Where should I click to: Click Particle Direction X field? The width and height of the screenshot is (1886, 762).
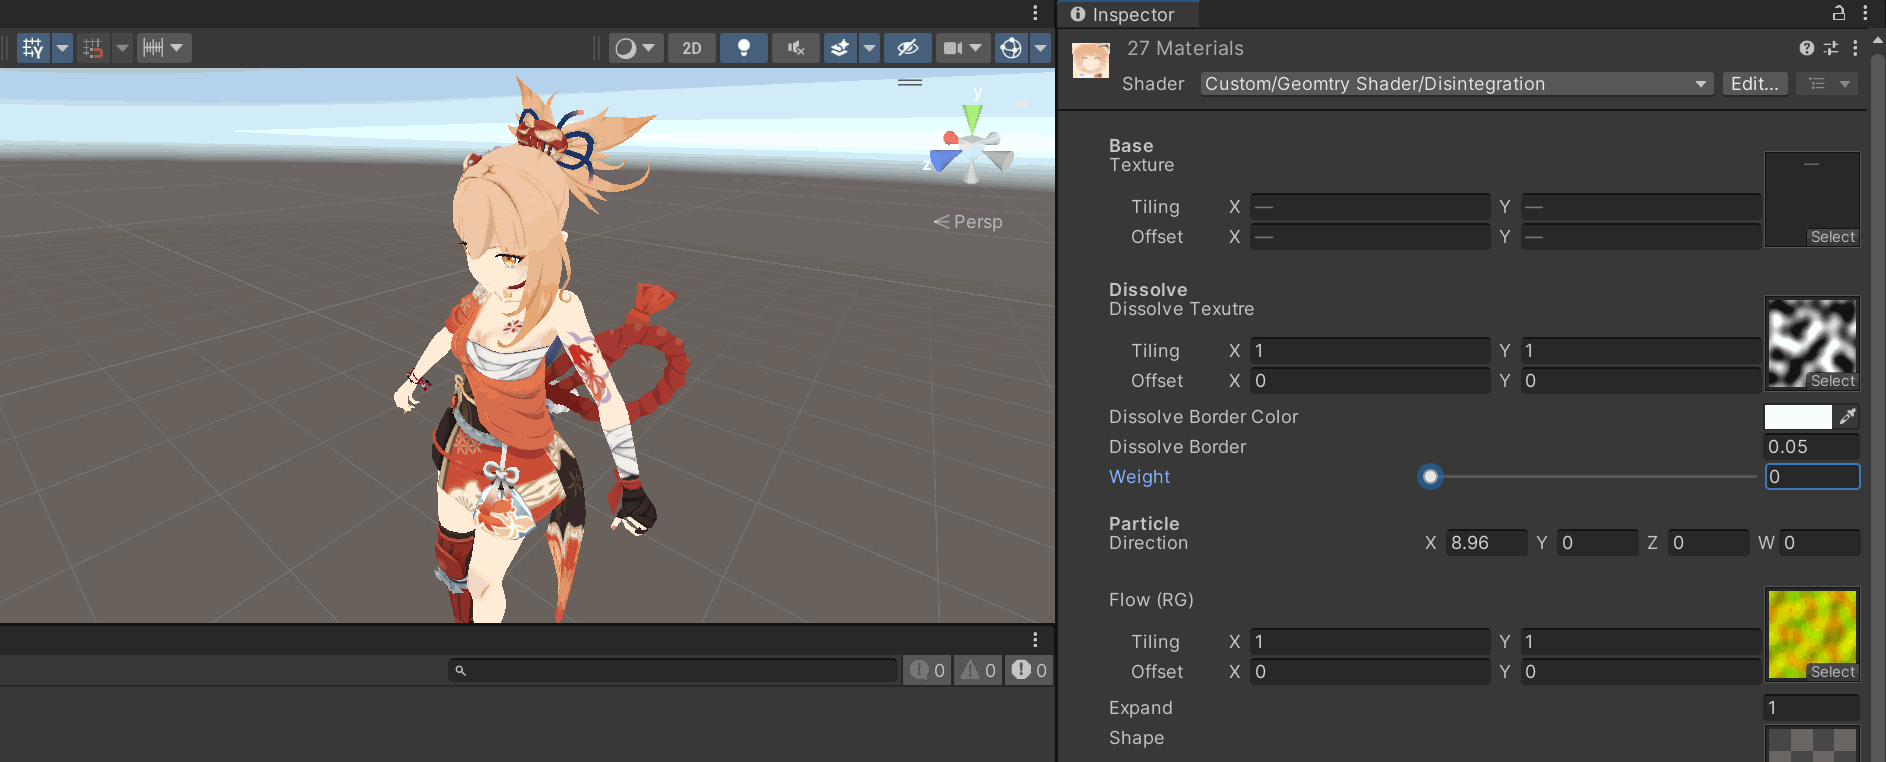pyautogui.click(x=1486, y=543)
